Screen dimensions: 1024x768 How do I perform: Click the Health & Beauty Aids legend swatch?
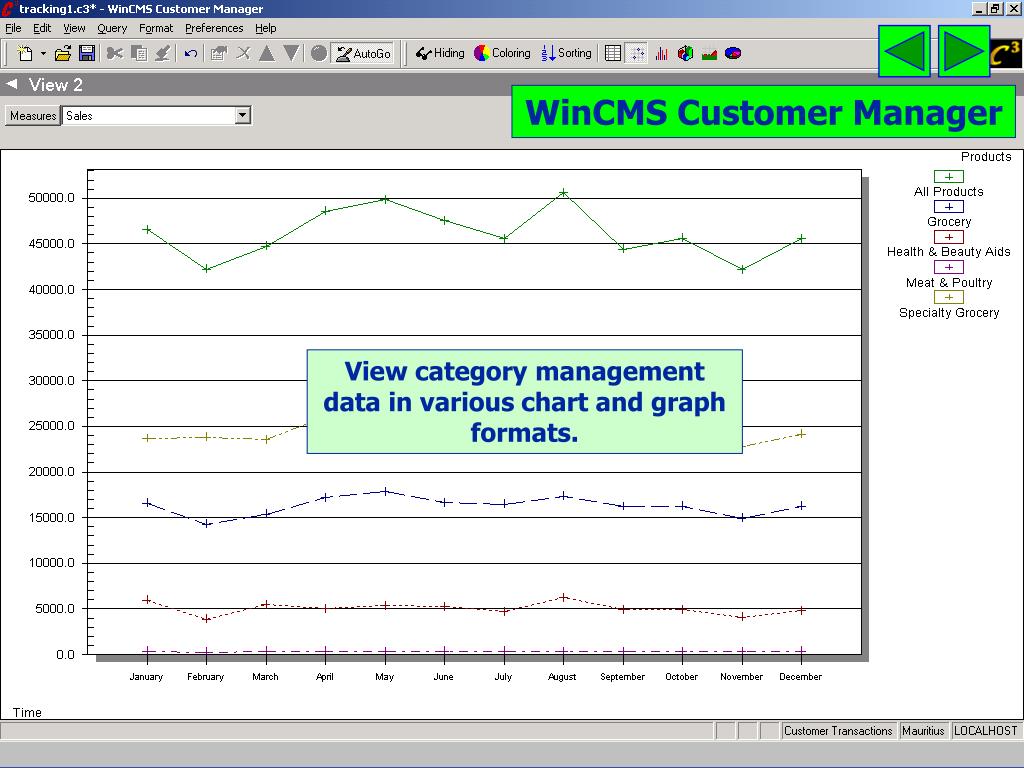(948, 236)
